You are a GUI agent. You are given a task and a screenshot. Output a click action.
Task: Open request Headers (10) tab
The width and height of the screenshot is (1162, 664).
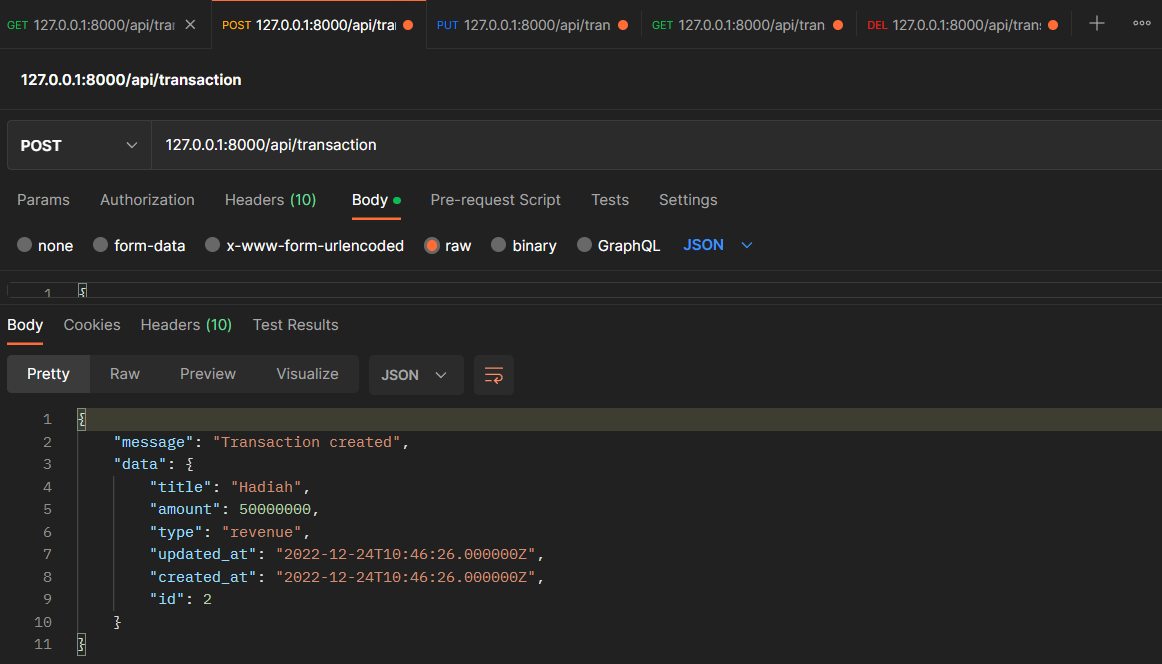pos(270,200)
